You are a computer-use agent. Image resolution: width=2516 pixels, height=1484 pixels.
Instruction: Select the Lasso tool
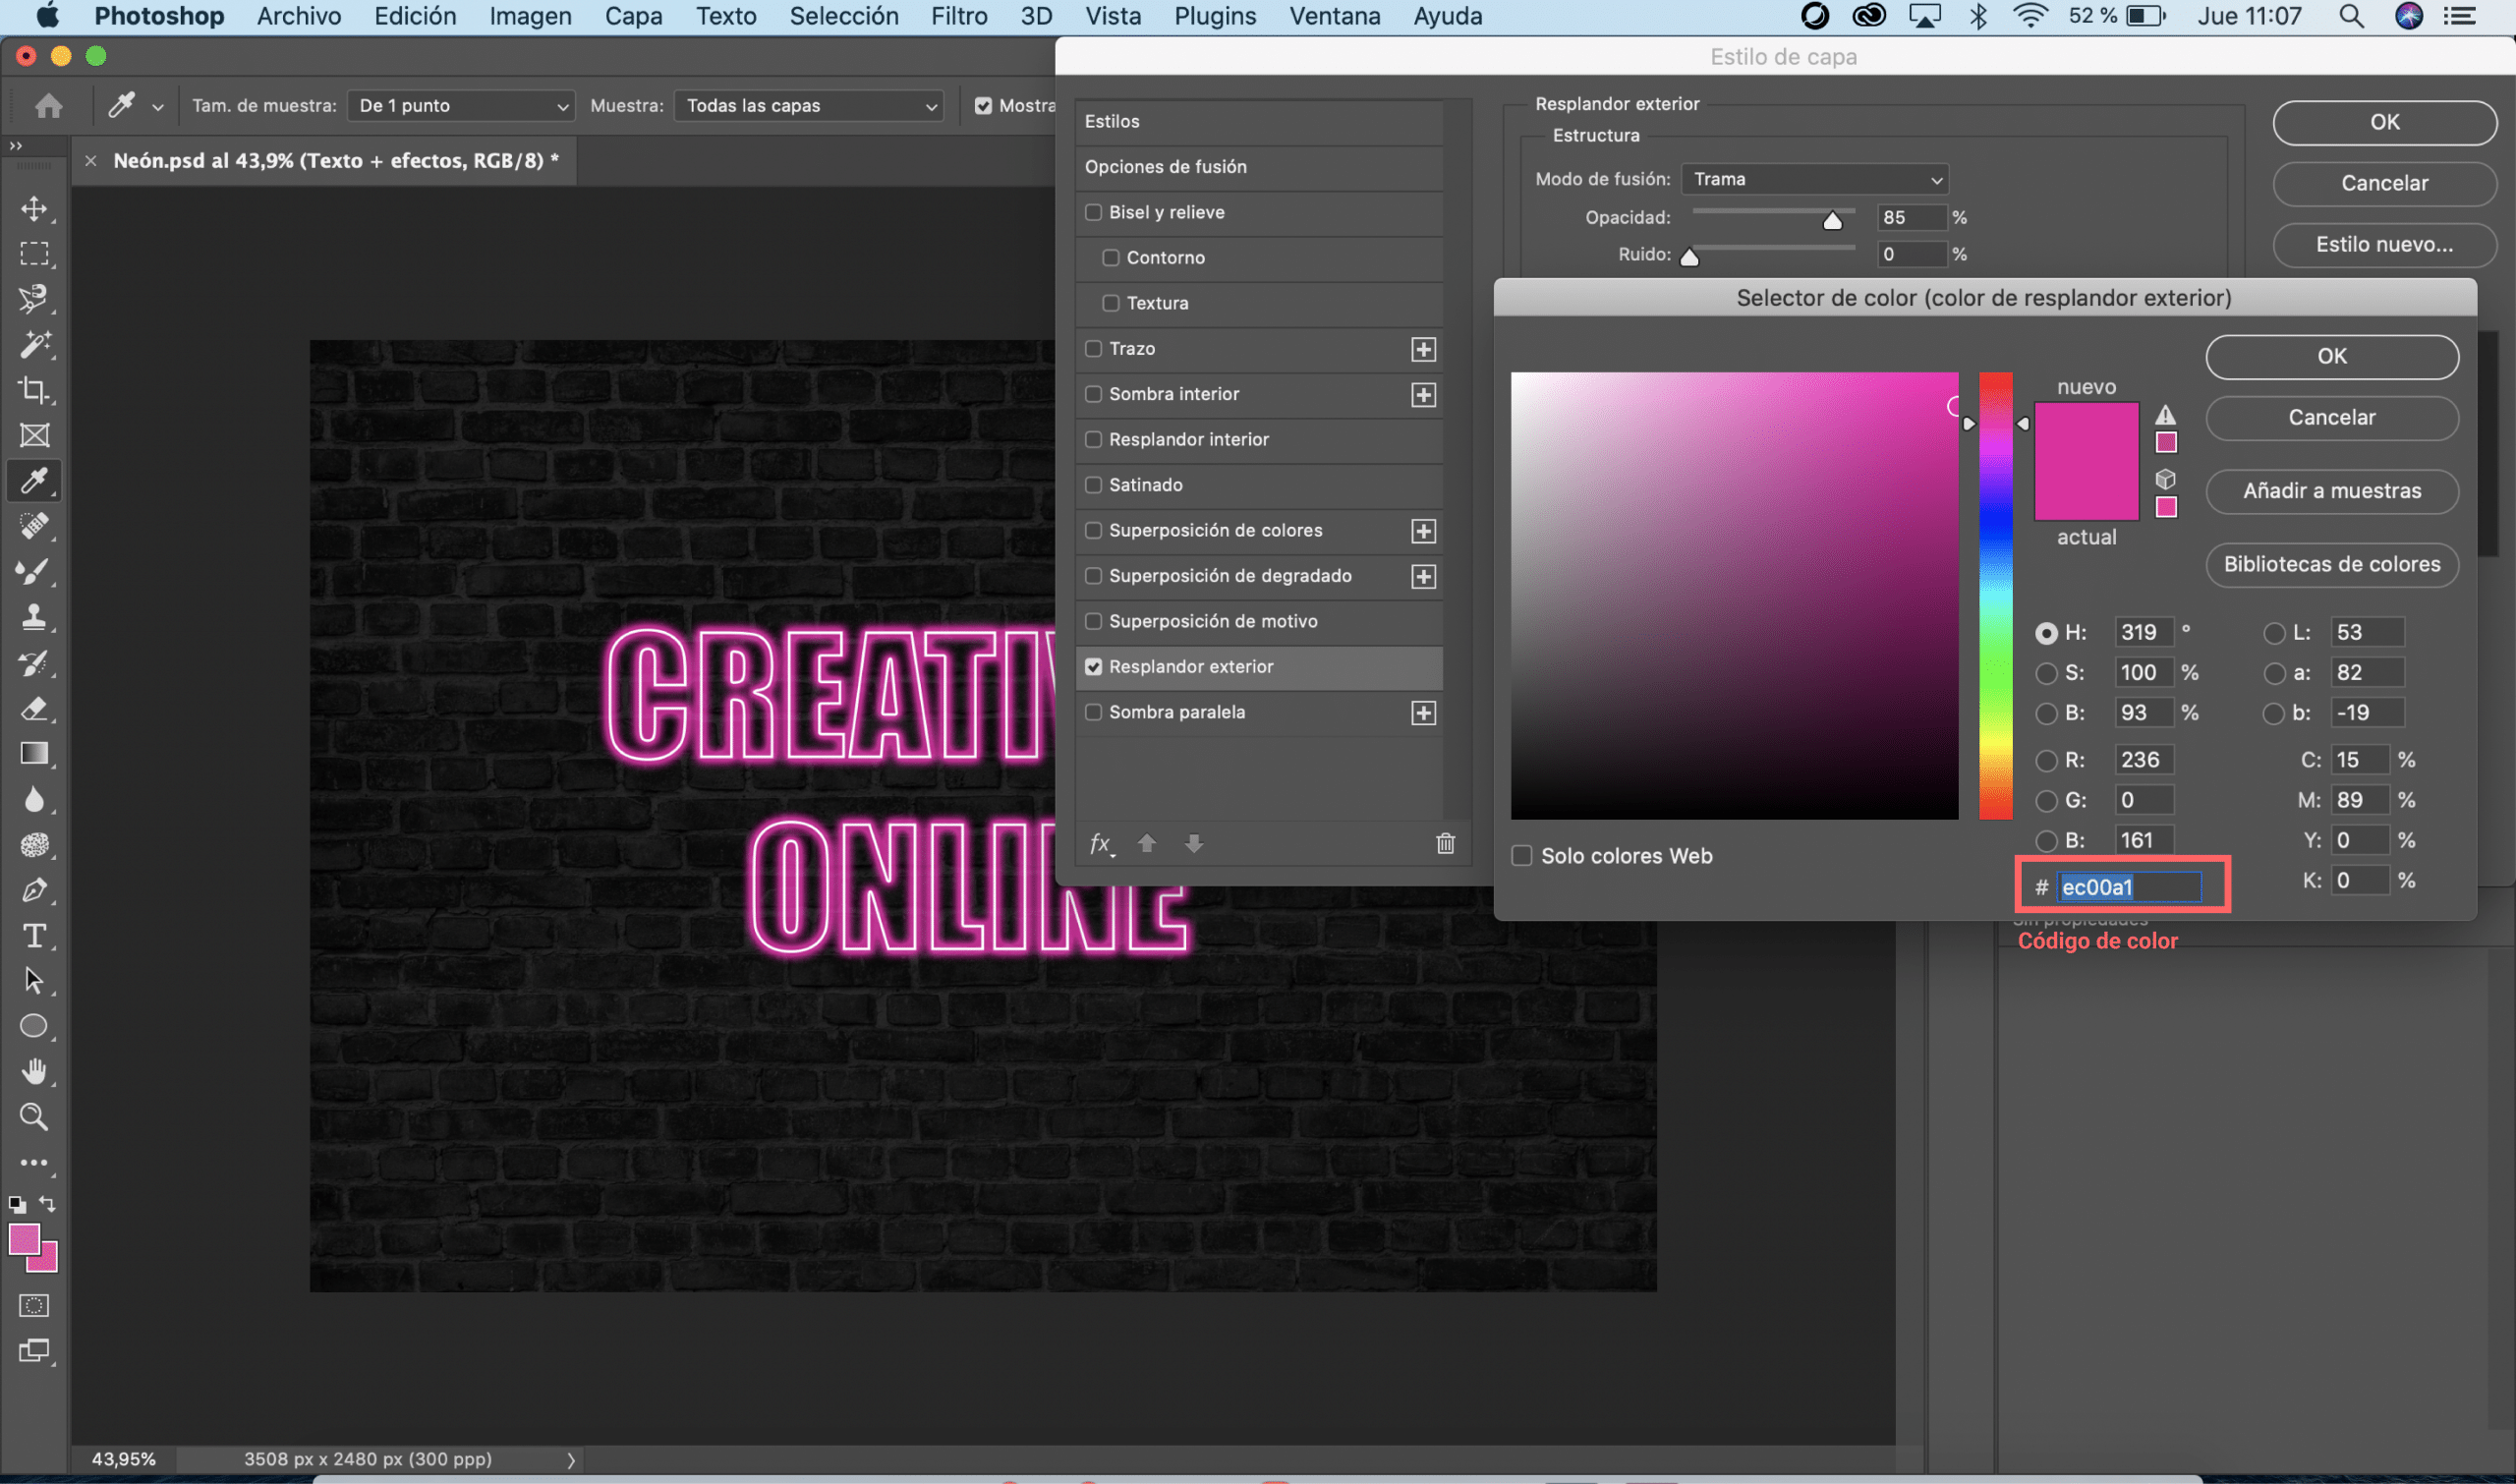click(34, 299)
